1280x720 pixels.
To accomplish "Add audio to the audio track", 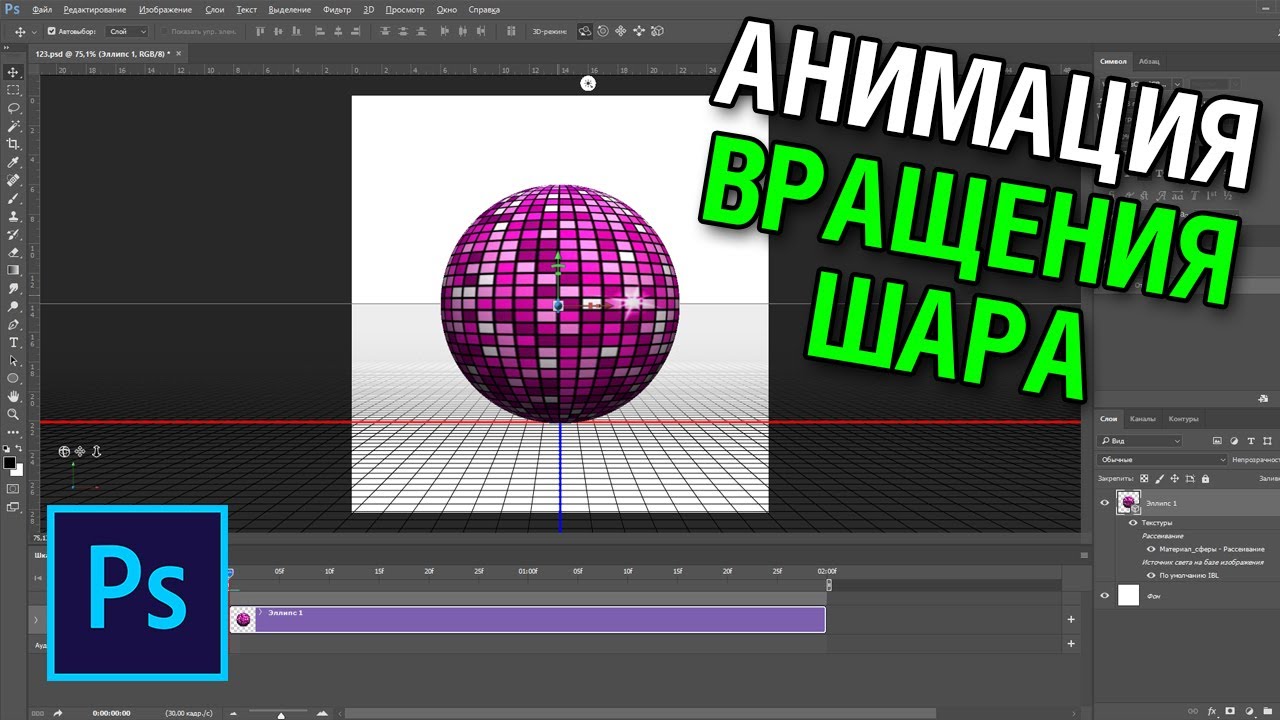I will [1071, 646].
